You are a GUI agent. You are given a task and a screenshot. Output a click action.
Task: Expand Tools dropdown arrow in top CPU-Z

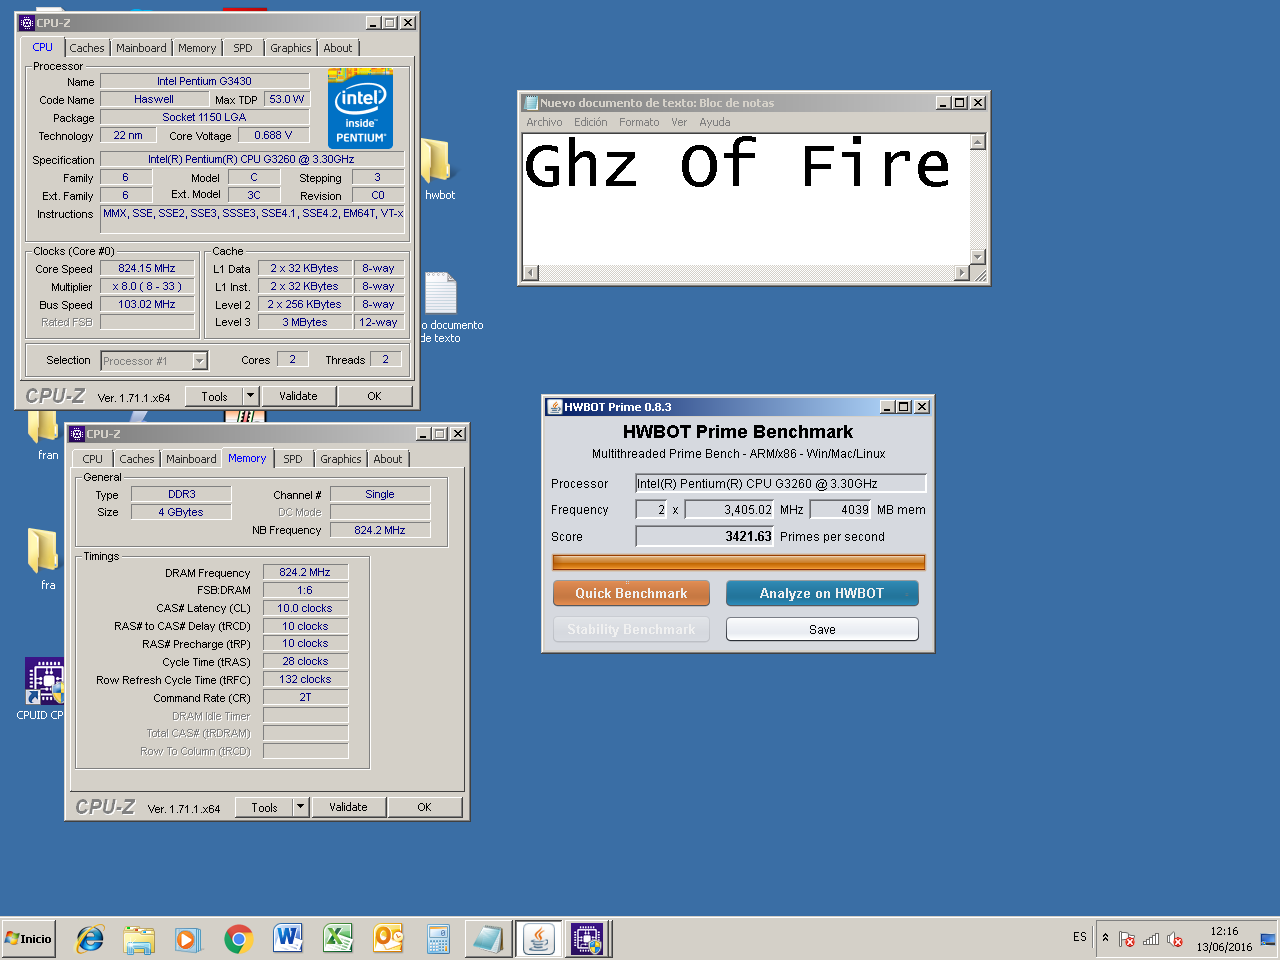pyautogui.click(x=251, y=396)
